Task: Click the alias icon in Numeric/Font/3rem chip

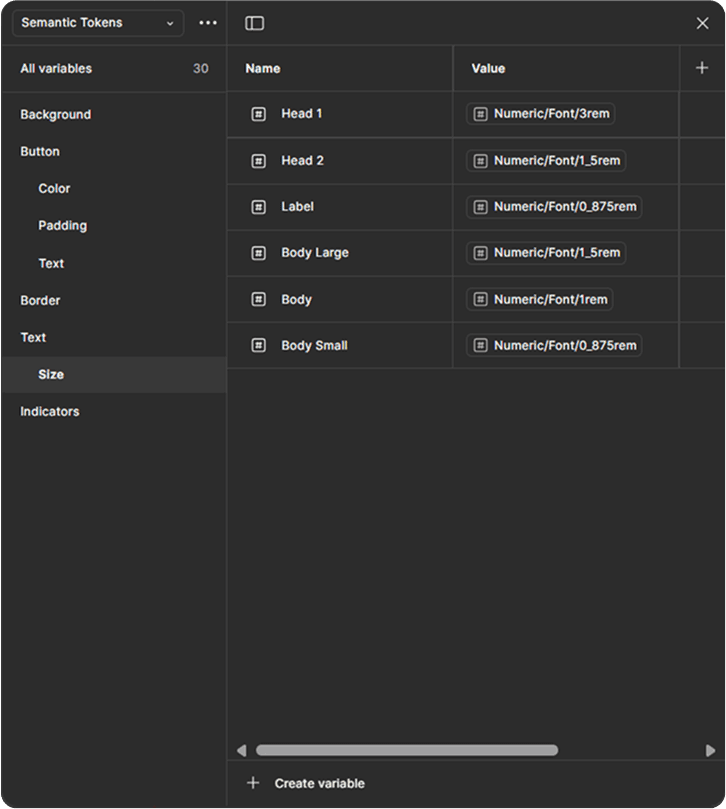Action: click(x=480, y=114)
